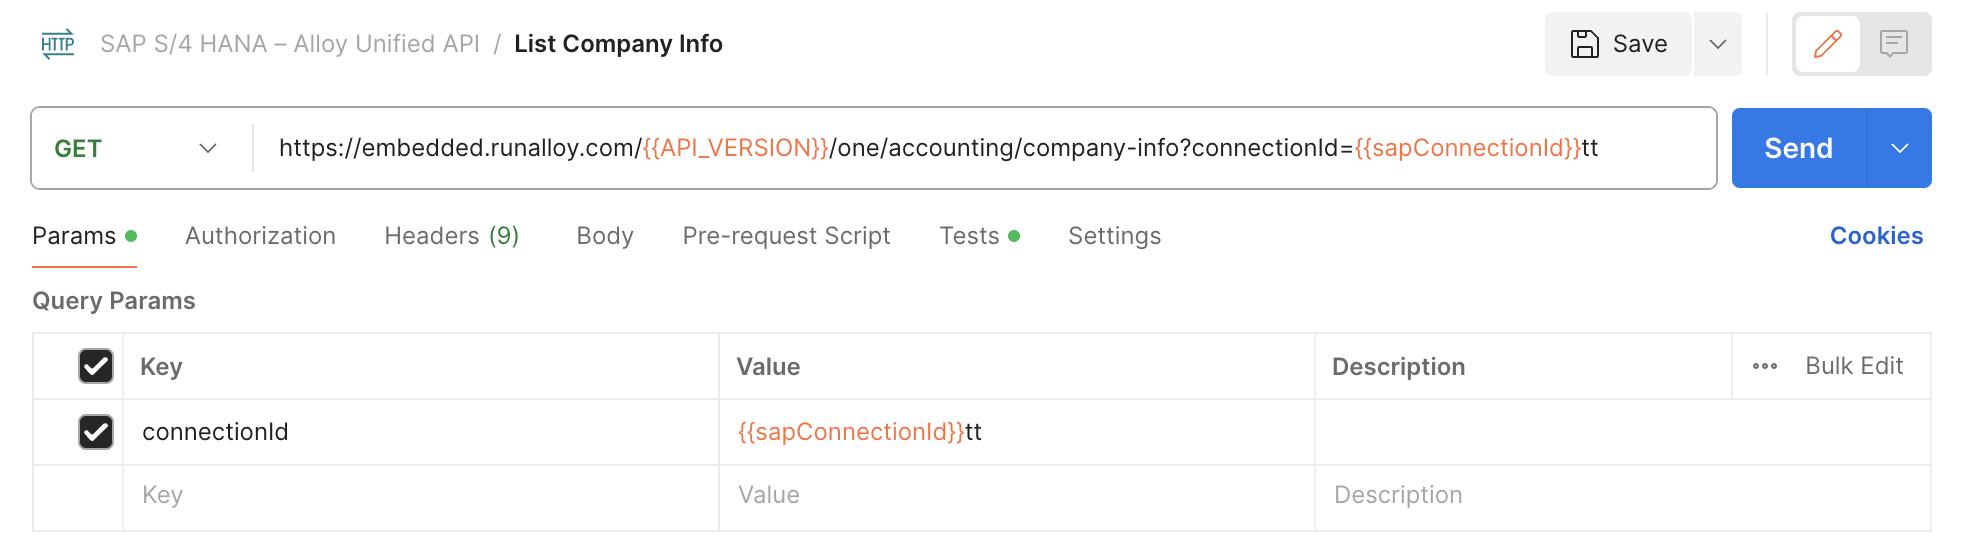Open the three-dot column options menu

coord(1764,367)
